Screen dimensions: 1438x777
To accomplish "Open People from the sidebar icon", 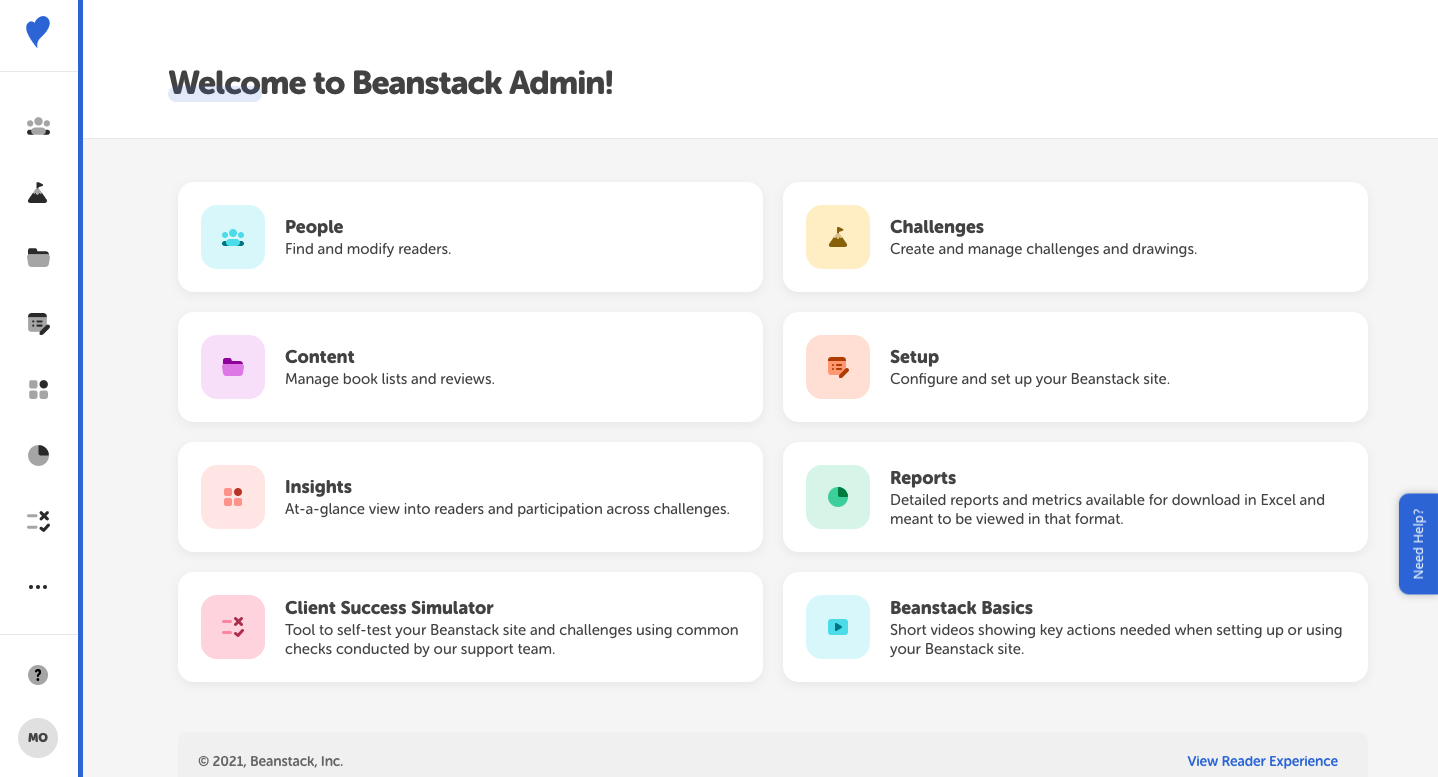I will coord(38,126).
